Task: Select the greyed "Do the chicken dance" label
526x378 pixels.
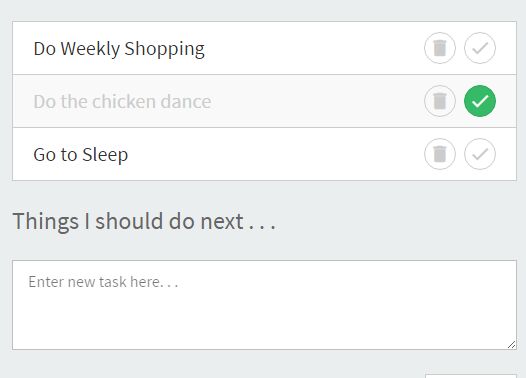Action: (x=122, y=102)
